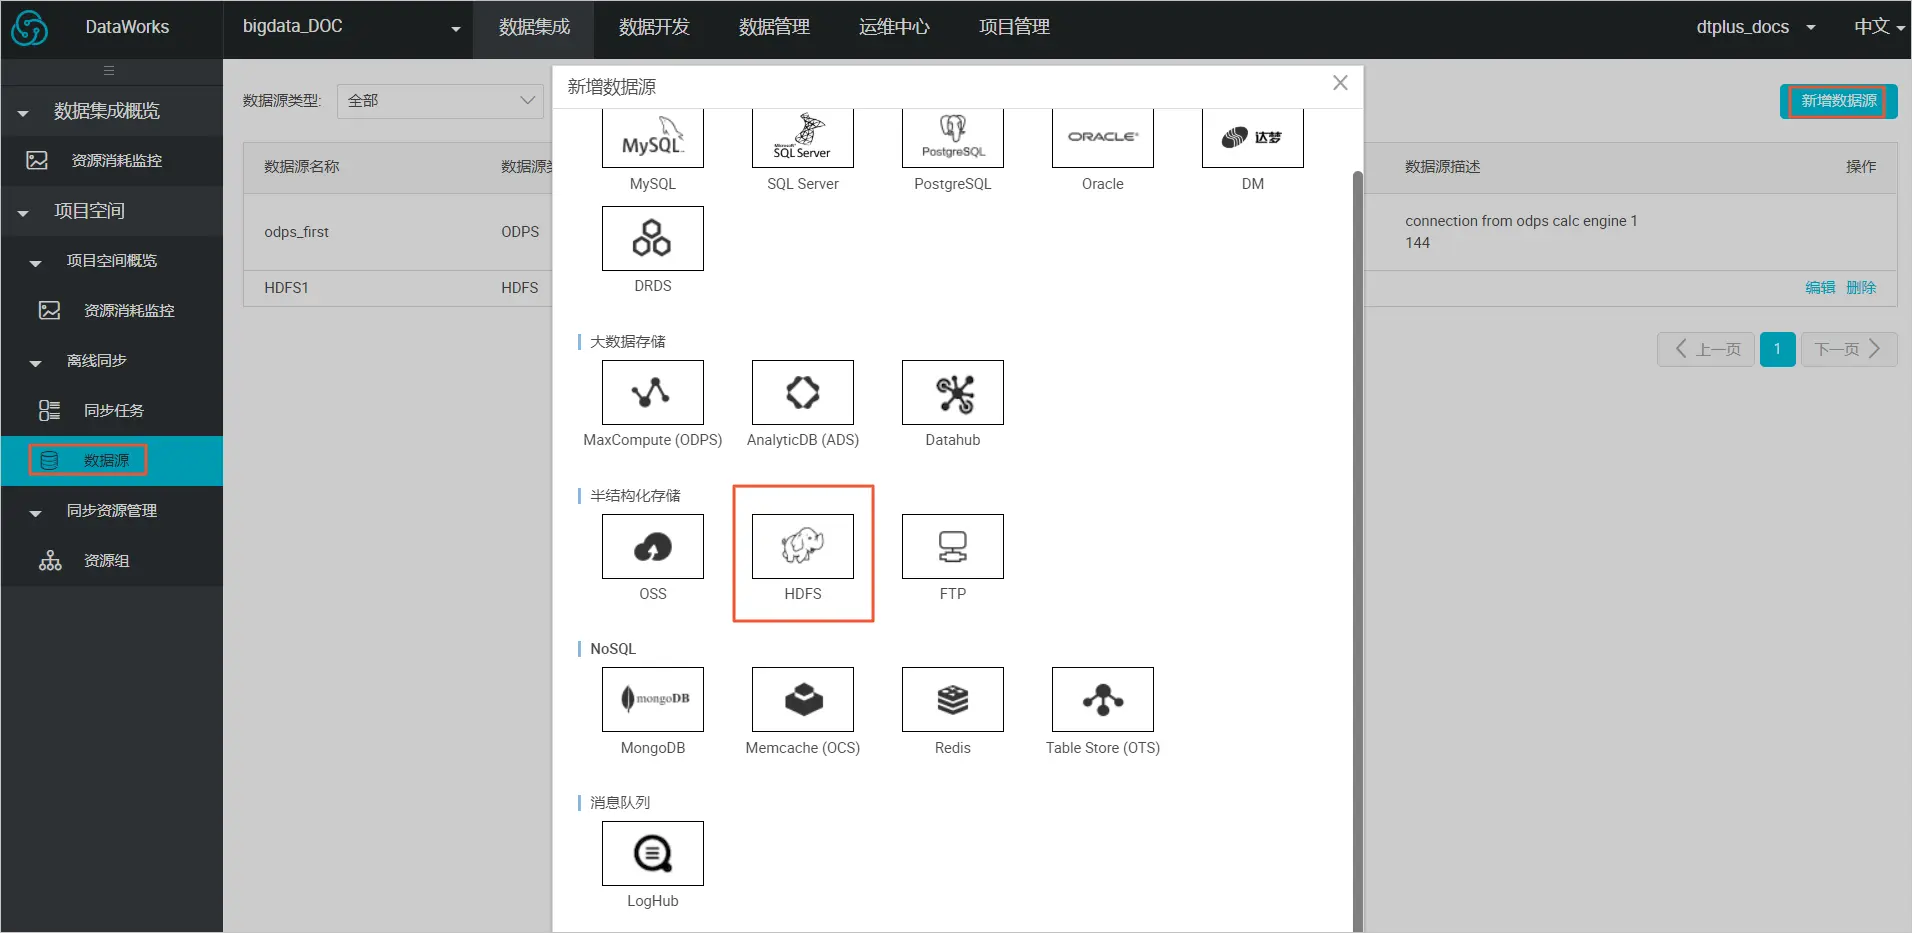Screen dimensions: 1912x933
Task: Pick the OSS storage icon
Action: [653, 546]
